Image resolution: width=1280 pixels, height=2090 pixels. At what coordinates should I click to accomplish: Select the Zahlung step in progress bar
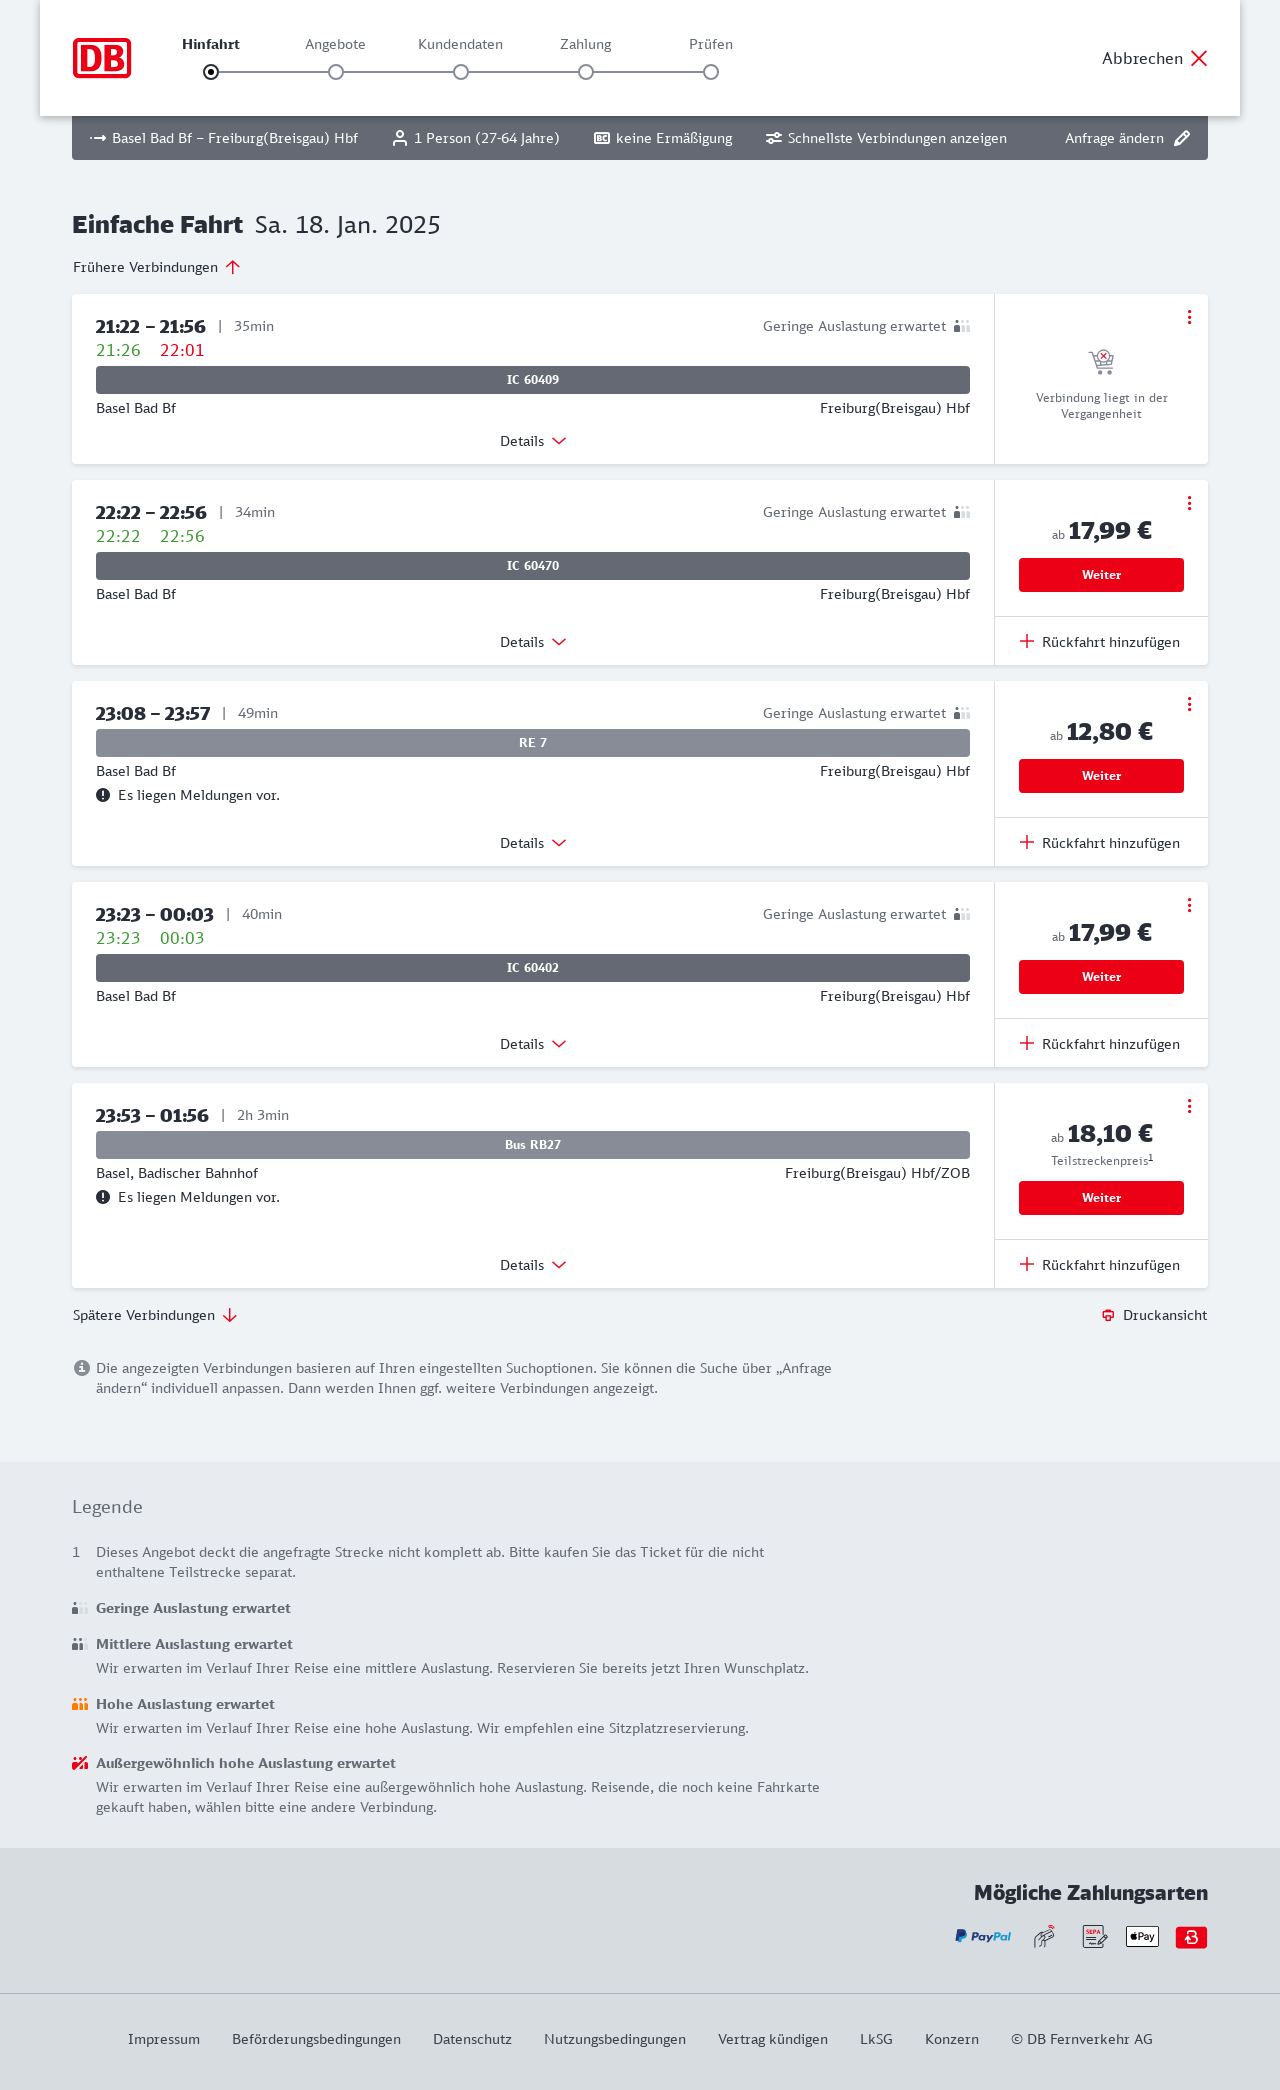coord(586,71)
